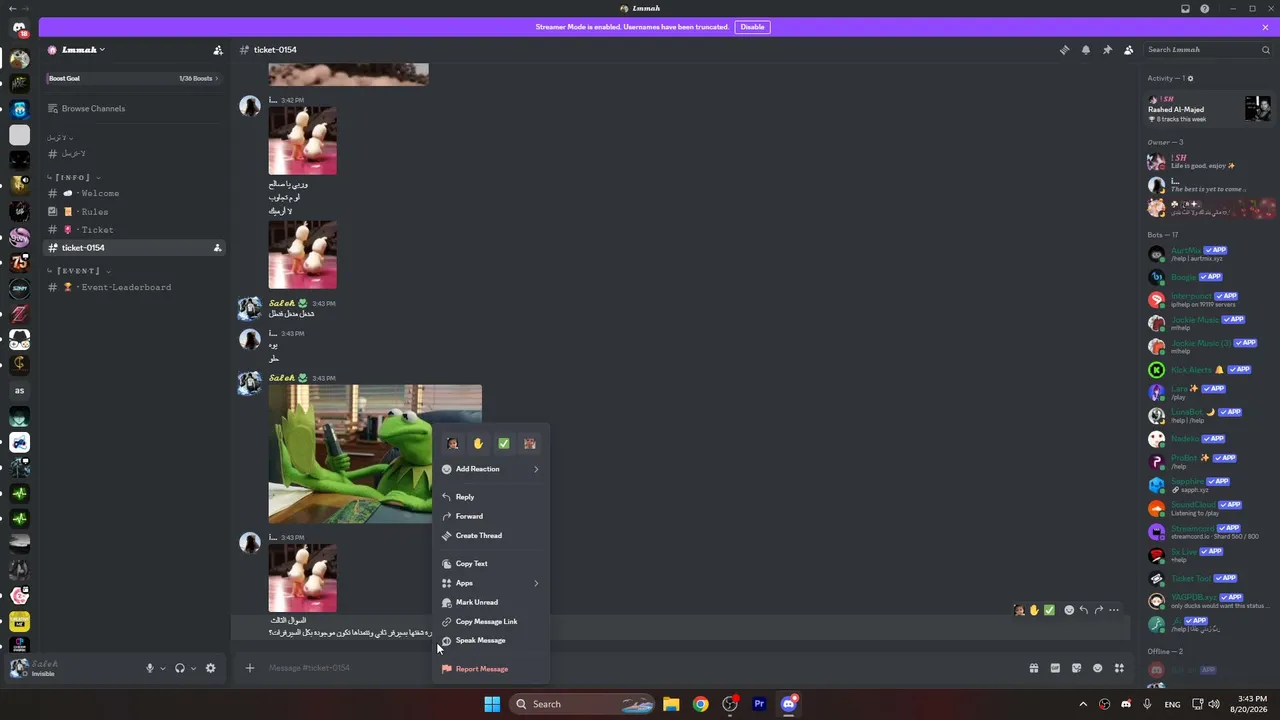The image size is (1280, 720).
Task: Choose Mark Unread in context menu
Action: (490, 603)
